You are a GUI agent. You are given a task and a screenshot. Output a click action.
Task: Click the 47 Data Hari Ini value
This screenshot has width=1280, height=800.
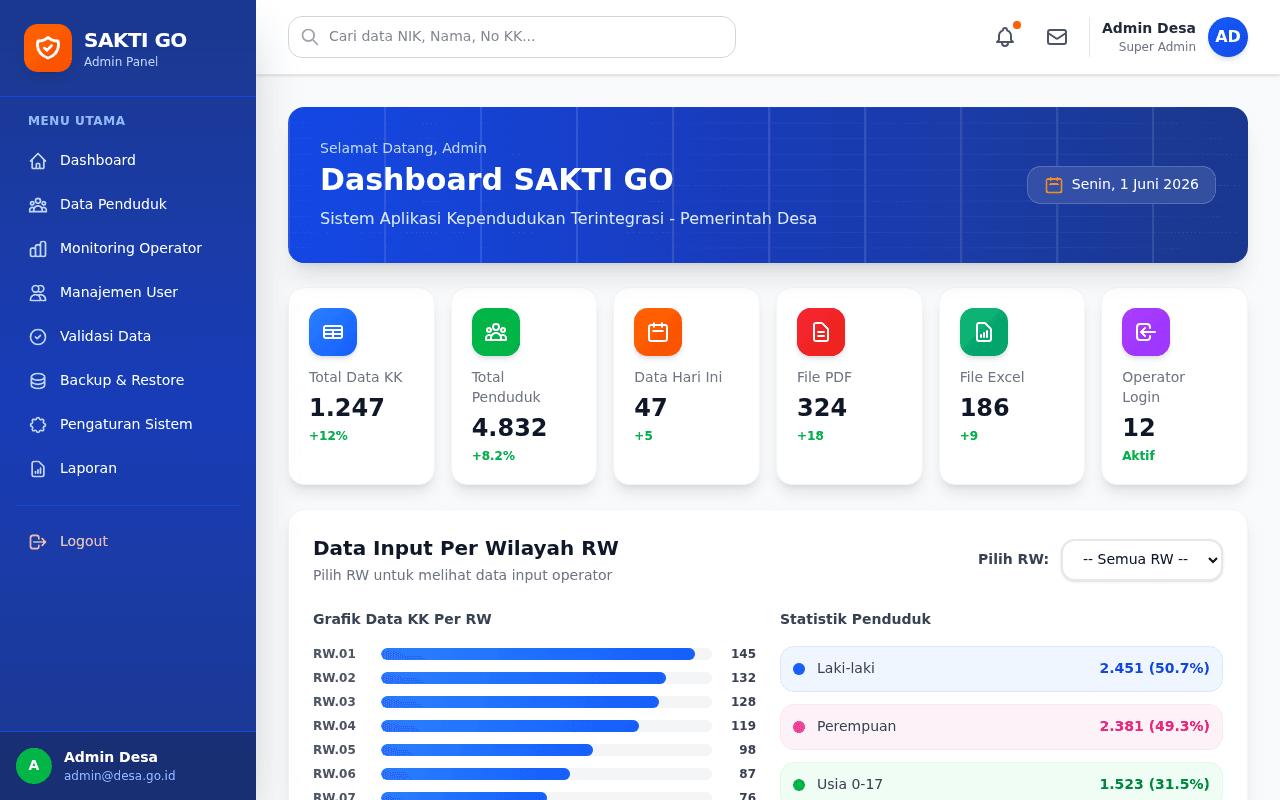(651, 408)
